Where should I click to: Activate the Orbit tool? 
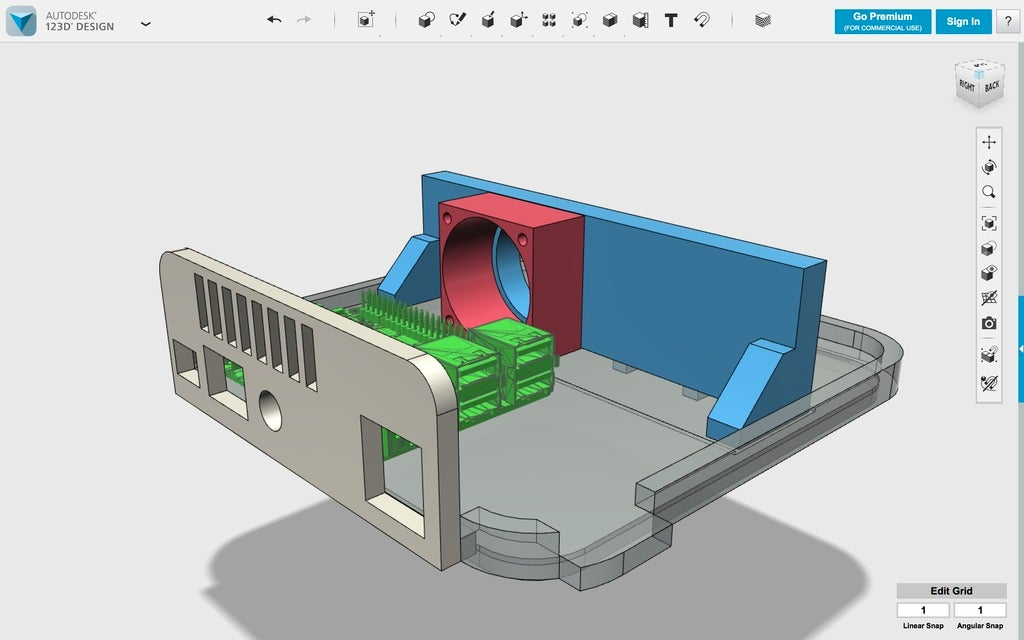(989, 167)
